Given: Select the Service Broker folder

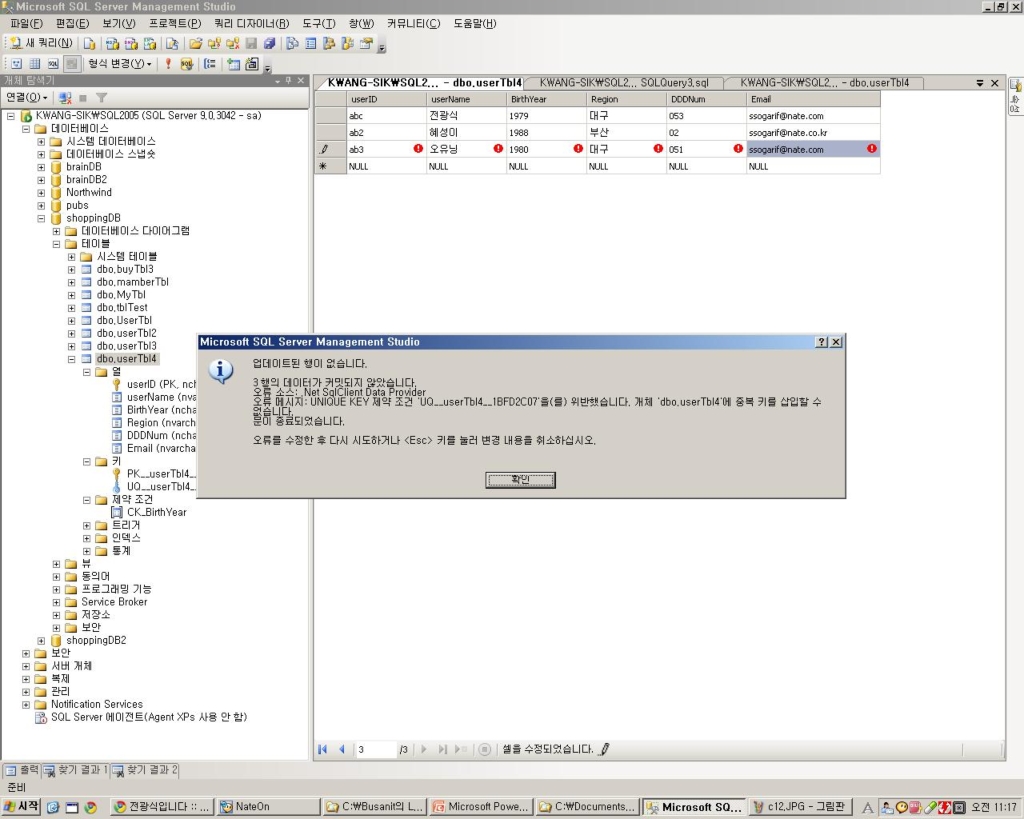Looking at the screenshot, I should pos(114,602).
